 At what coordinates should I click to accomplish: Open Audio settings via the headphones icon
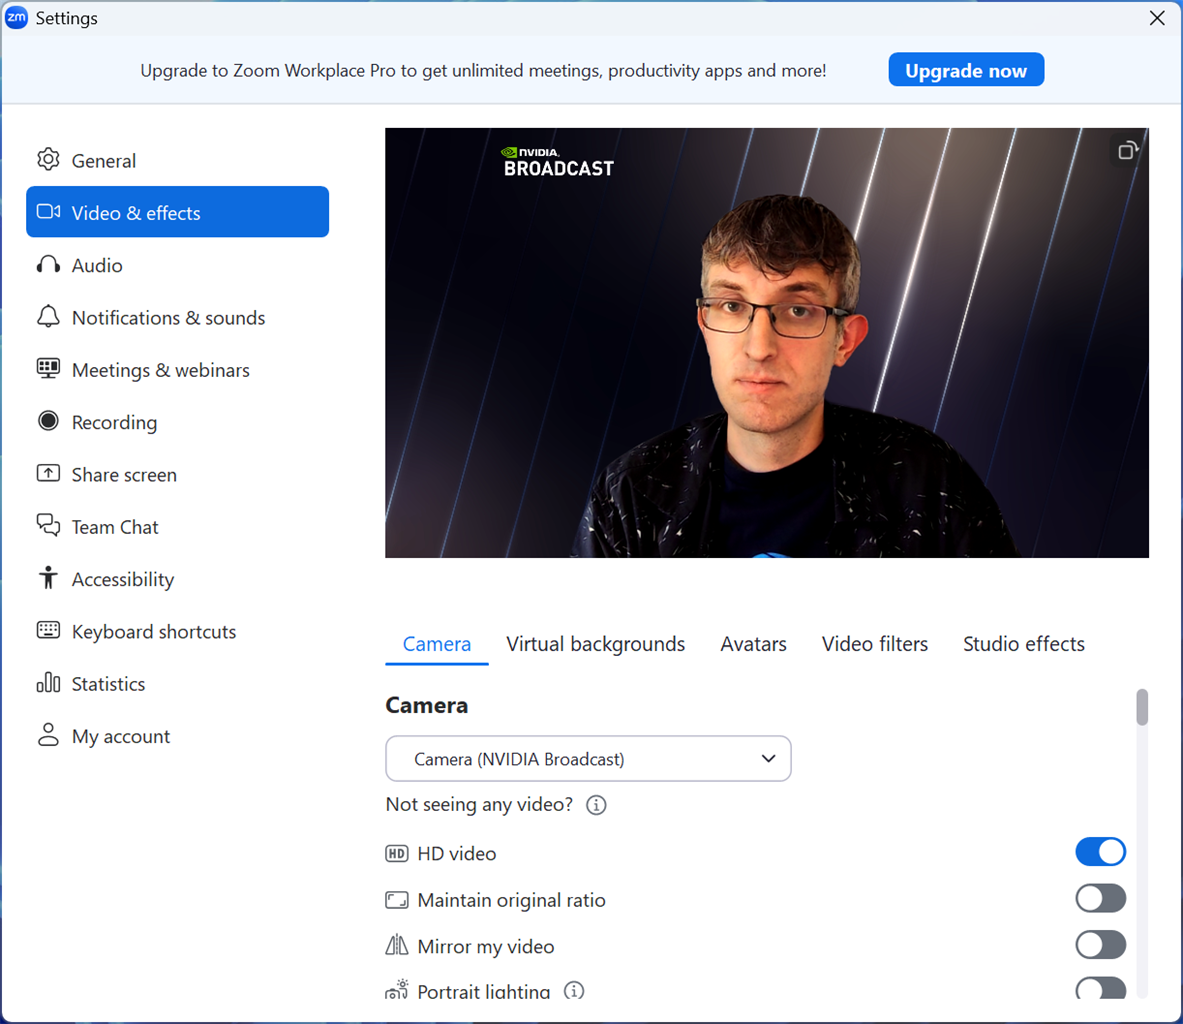[48, 265]
